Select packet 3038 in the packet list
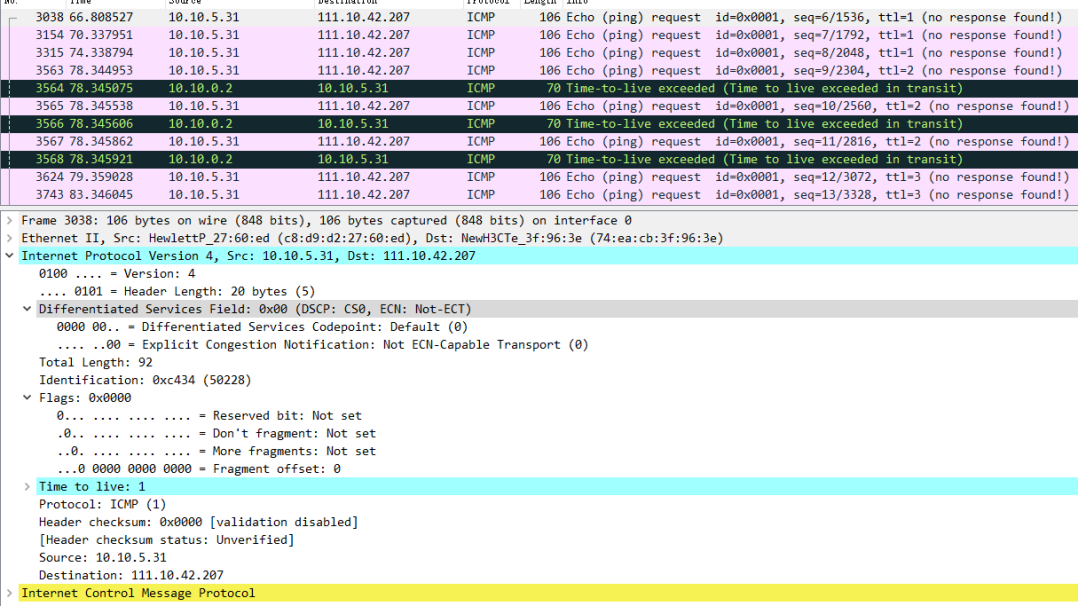Viewport: 1079px width, 607px height. (x=540, y=17)
